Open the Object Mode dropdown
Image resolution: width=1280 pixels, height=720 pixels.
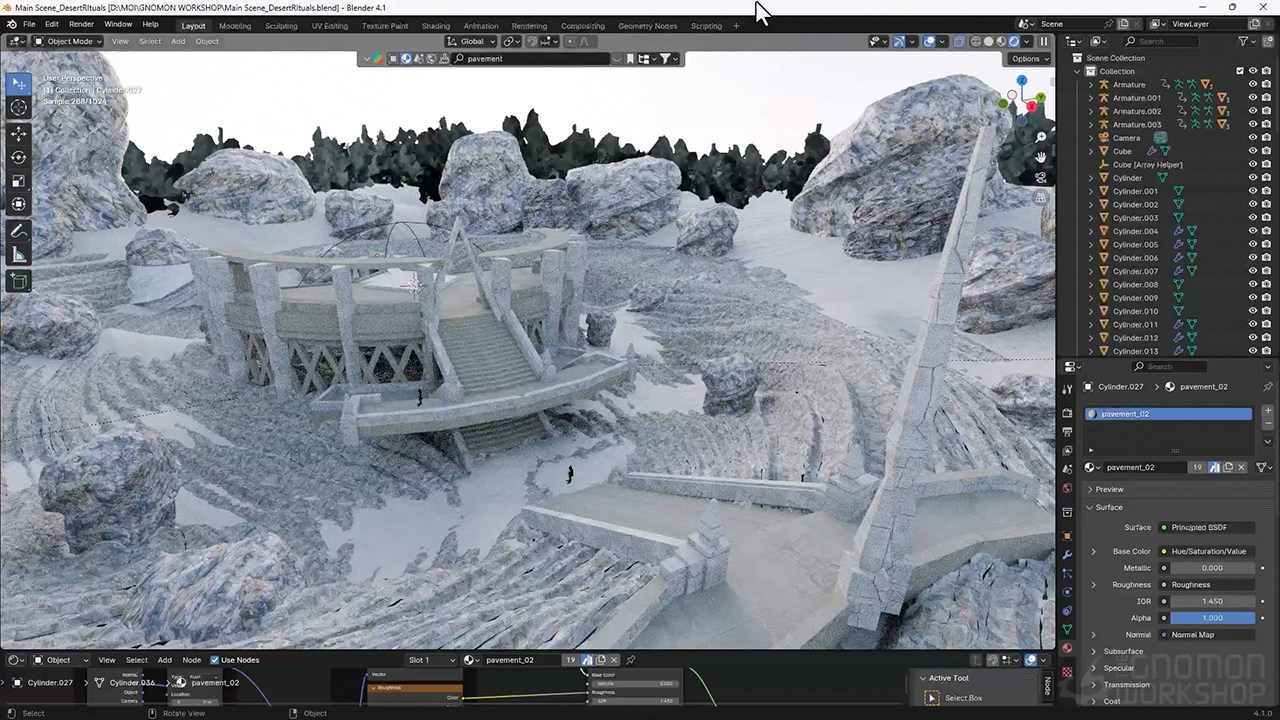point(67,41)
